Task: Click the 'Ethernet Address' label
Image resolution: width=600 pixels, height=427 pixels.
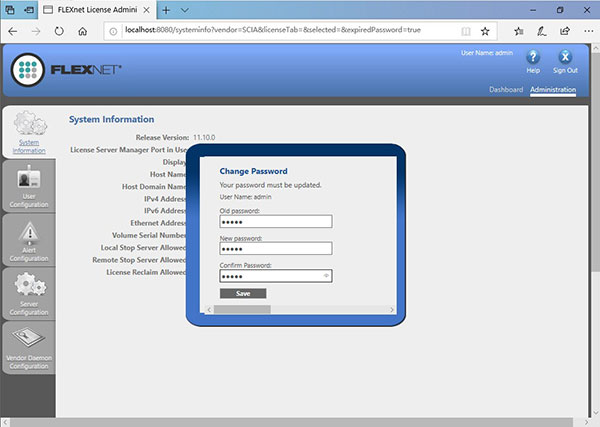Action: [158, 223]
